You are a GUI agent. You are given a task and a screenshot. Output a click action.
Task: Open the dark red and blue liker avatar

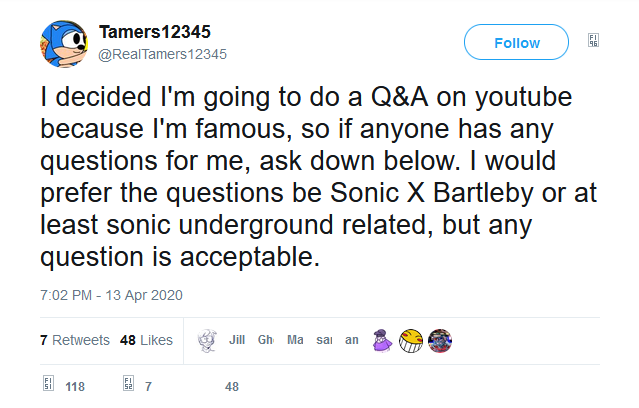click(439, 340)
